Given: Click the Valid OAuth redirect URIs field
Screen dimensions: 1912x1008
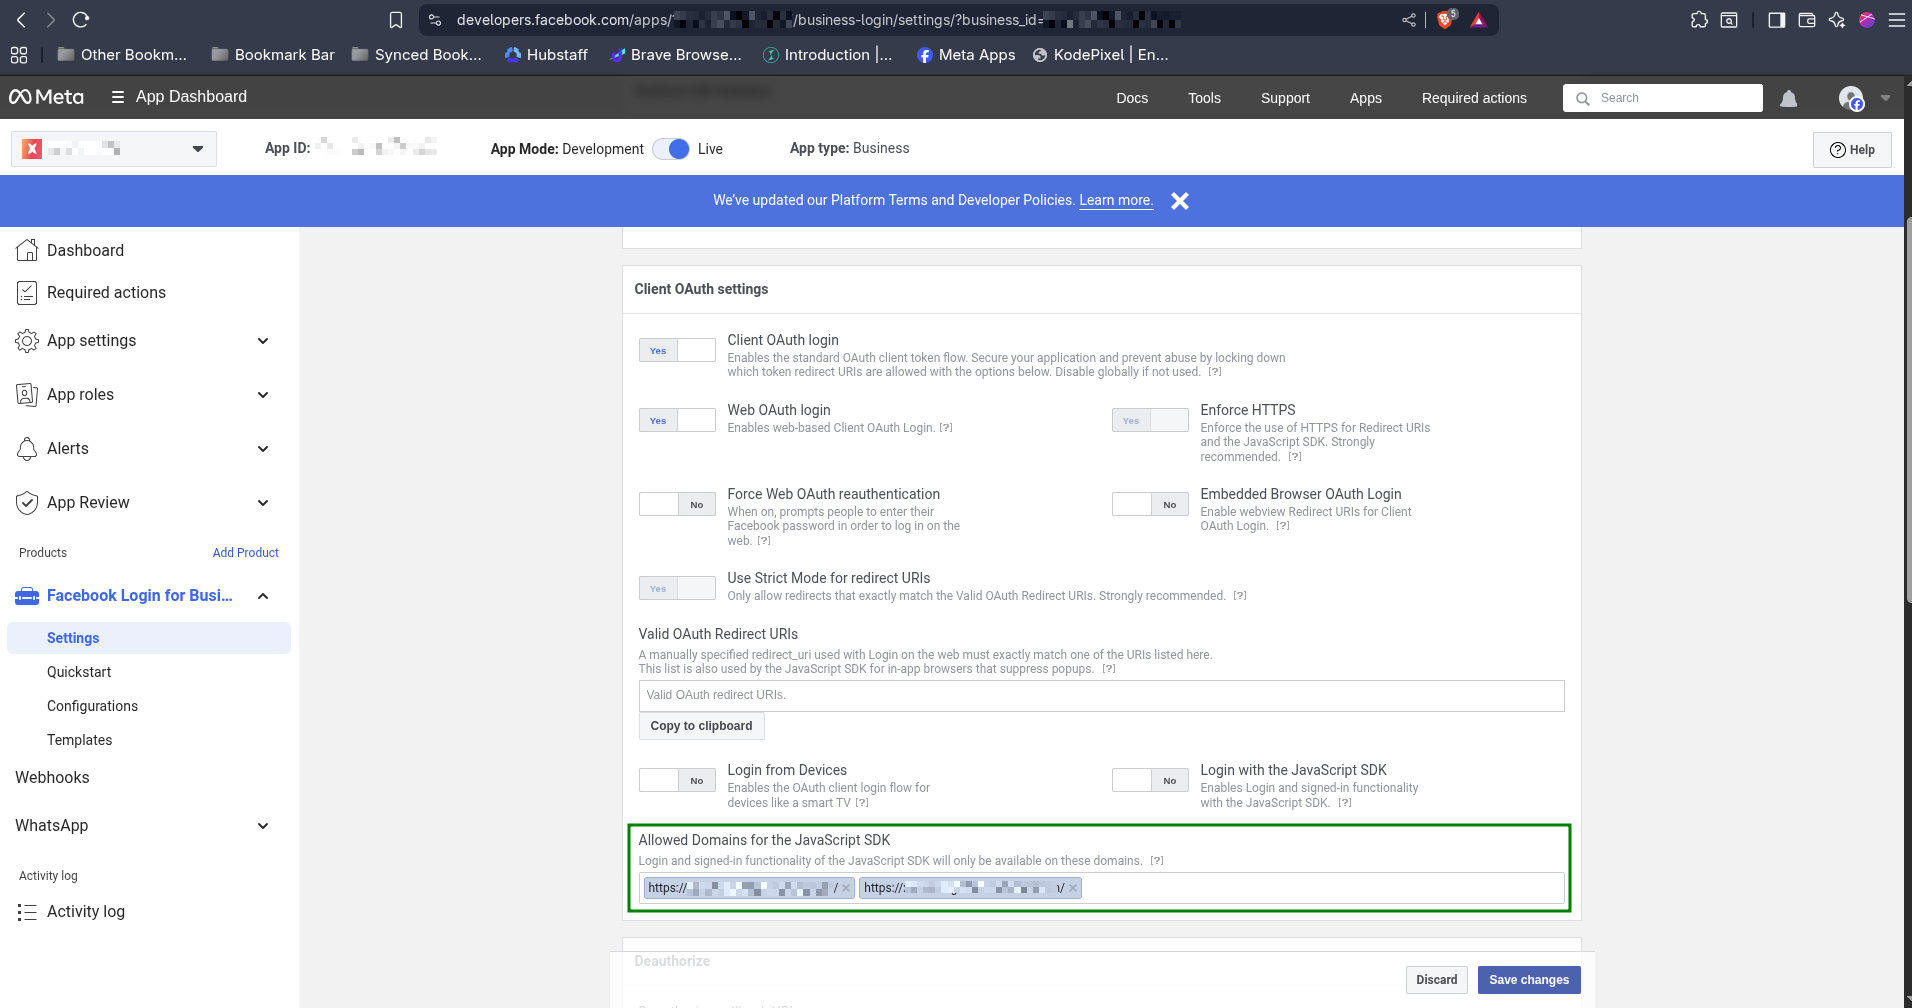Looking at the screenshot, I should [1101, 695].
